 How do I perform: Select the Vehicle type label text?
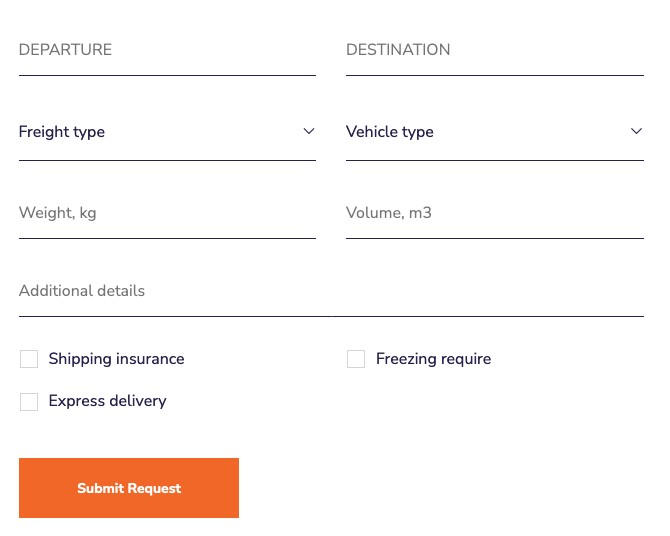click(390, 132)
